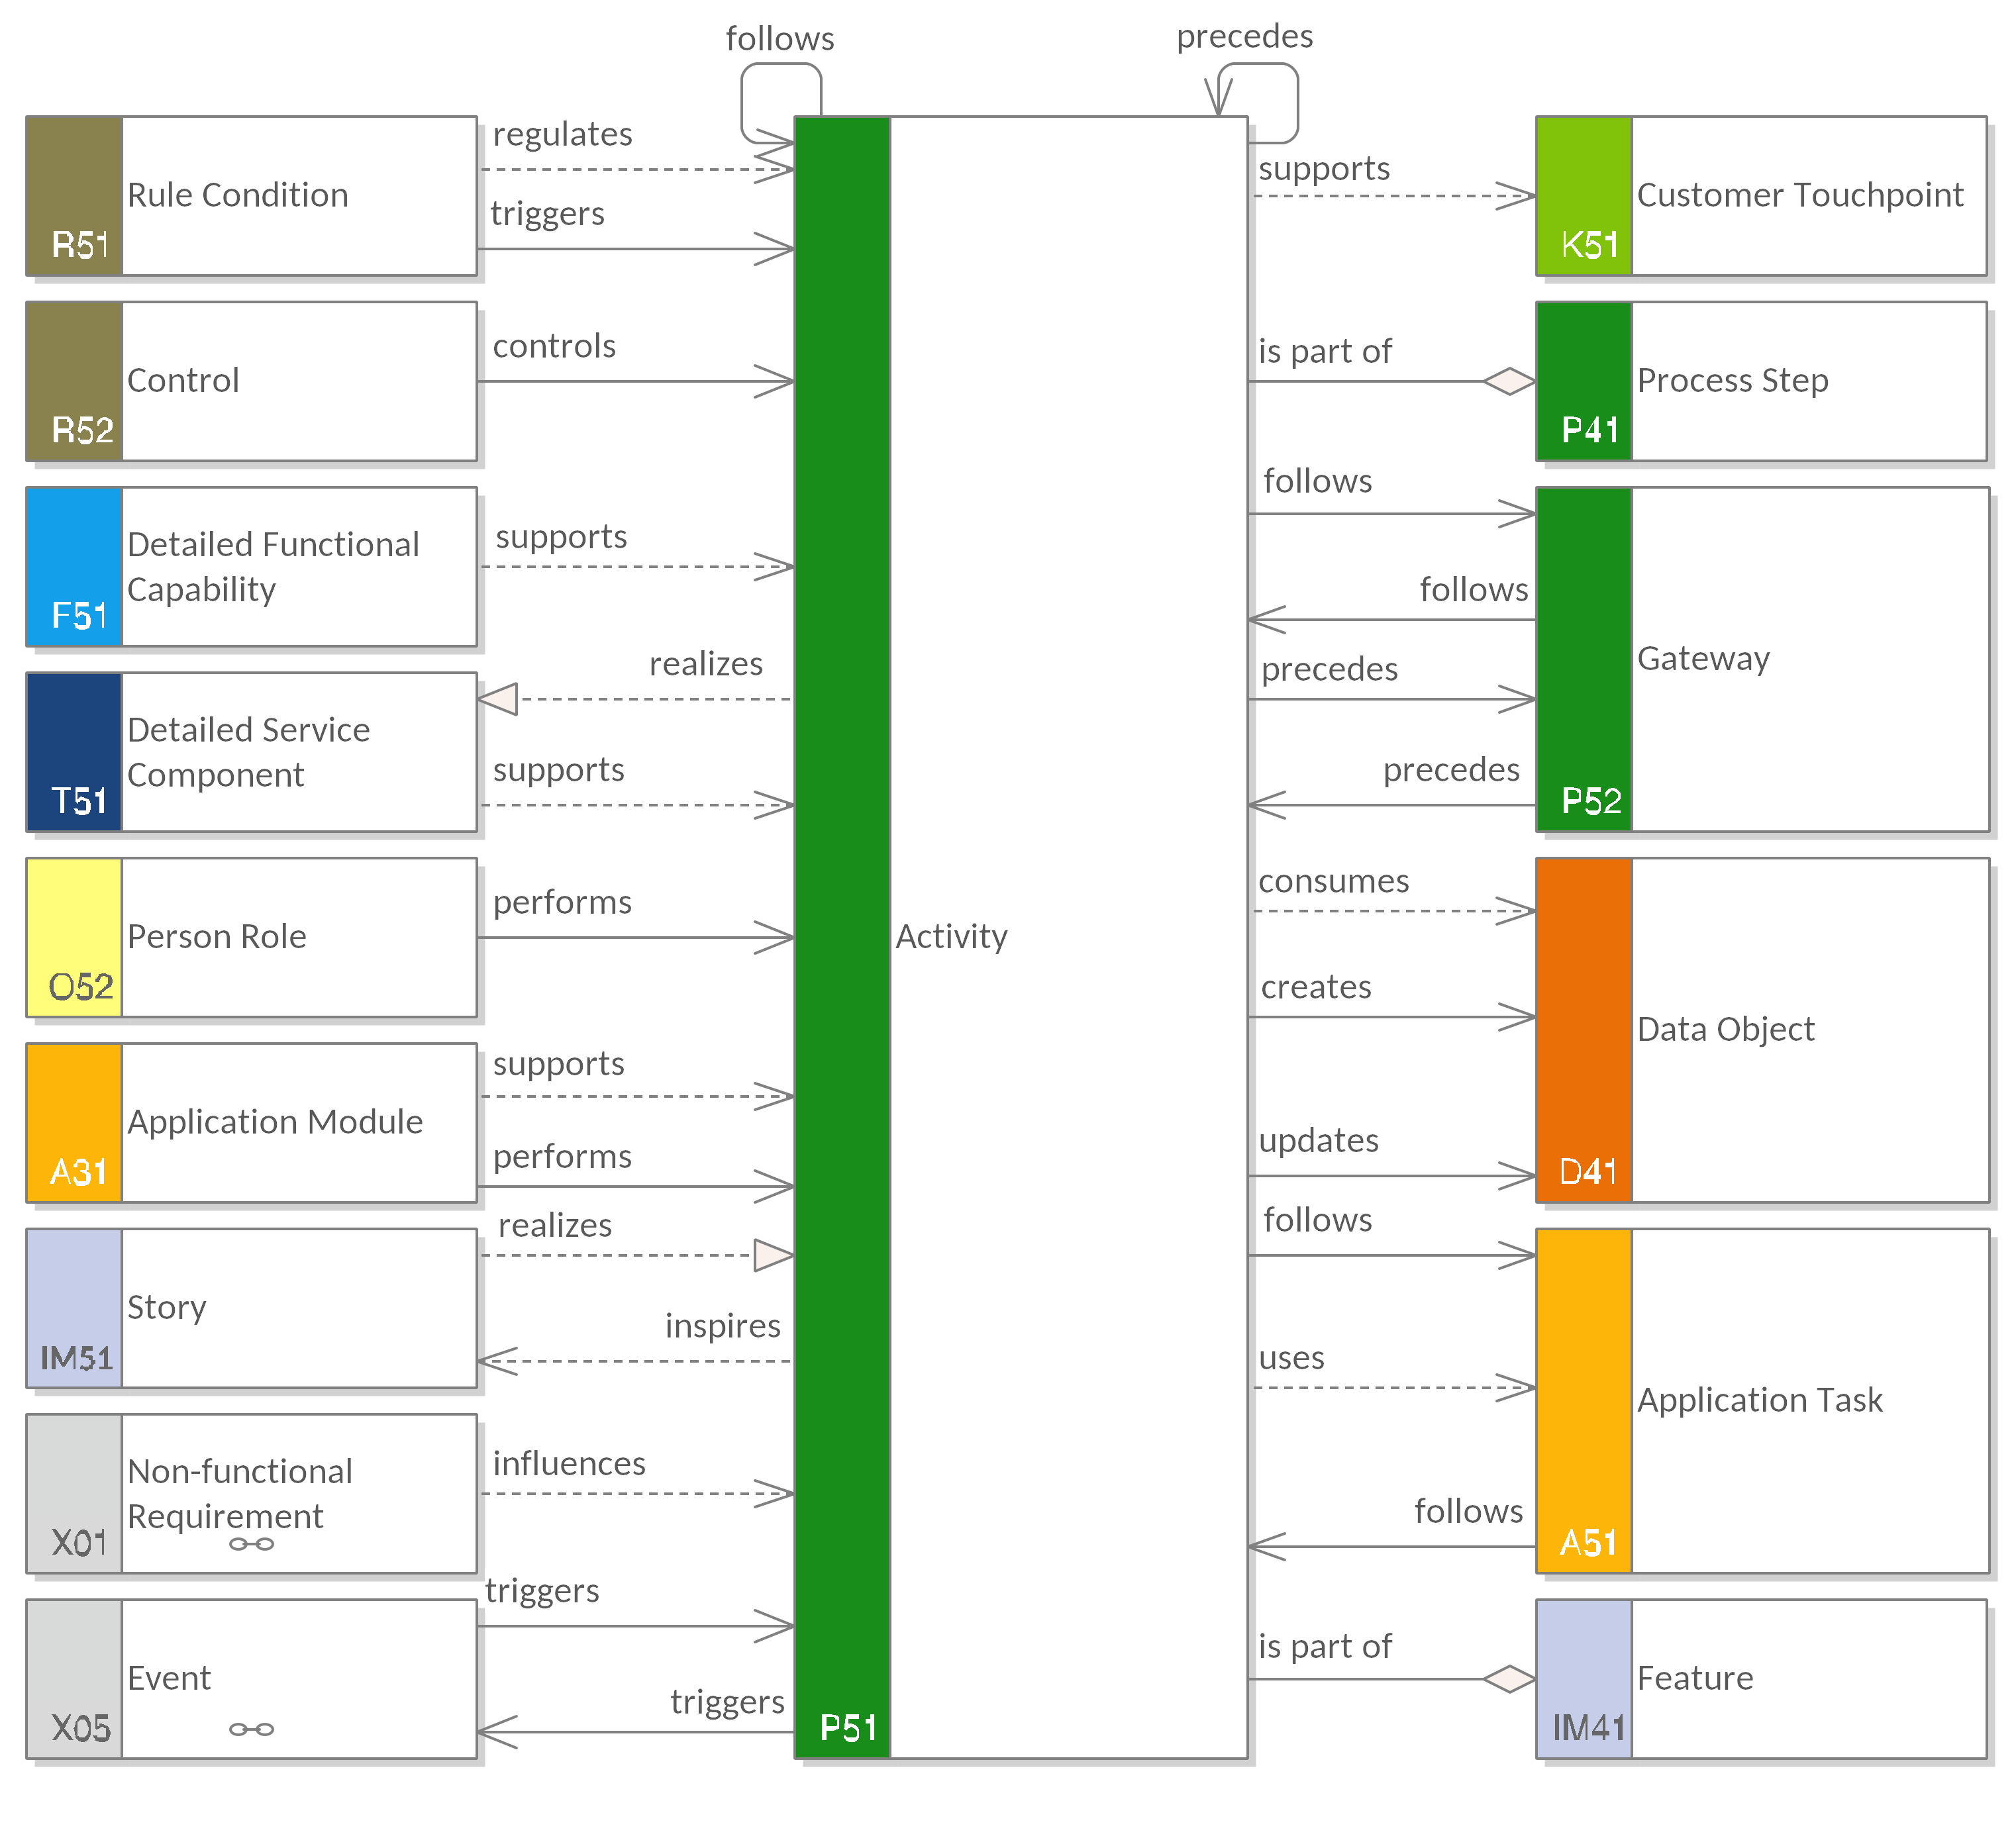The width and height of the screenshot is (2016, 1846).
Task: Click Detailed Functional Capability label
Action: [273, 567]
